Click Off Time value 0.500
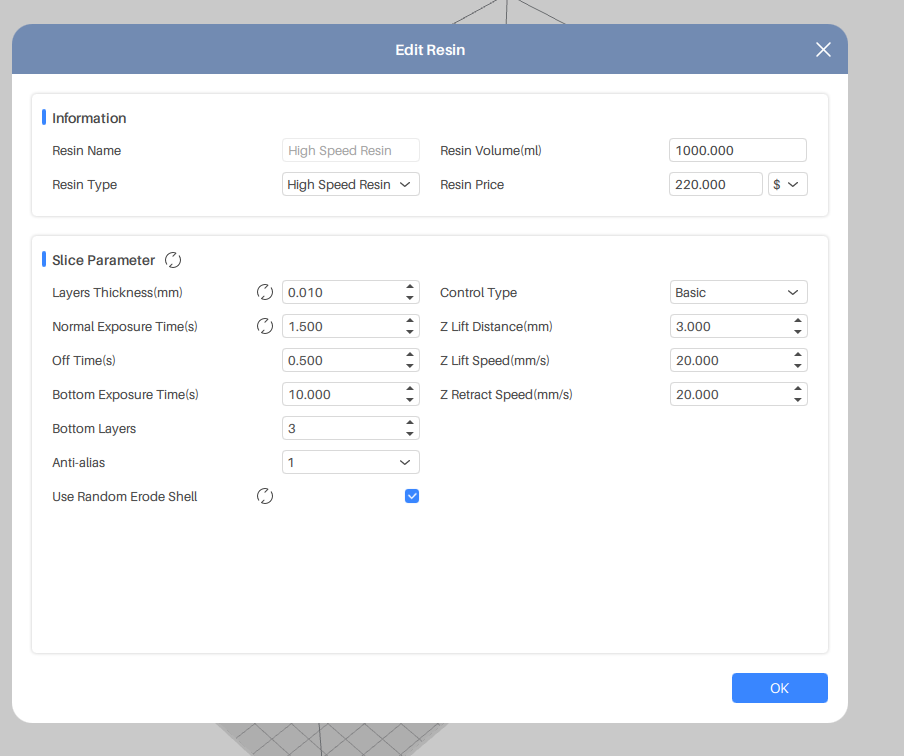 click(305, 360)
